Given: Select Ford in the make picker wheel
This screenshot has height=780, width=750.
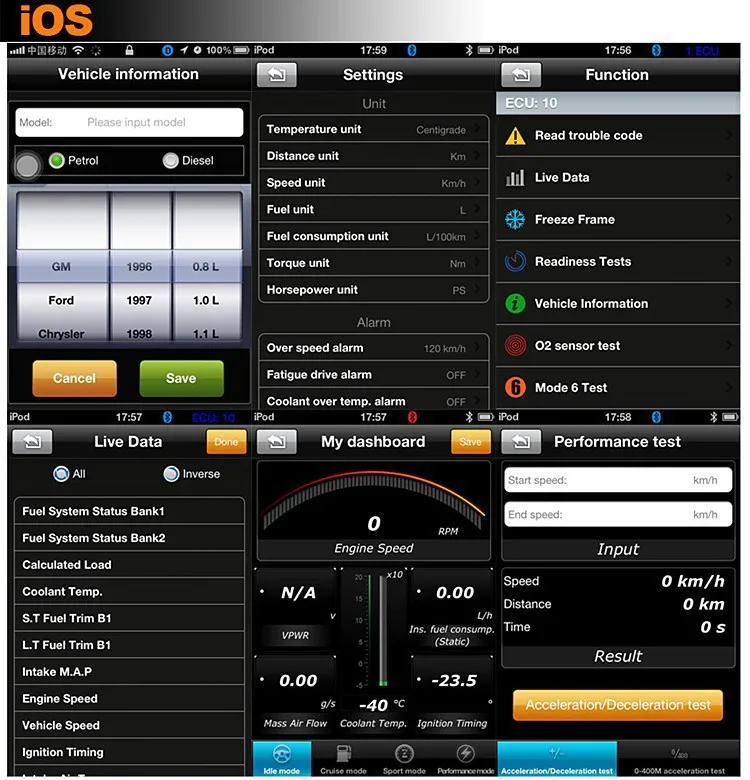Looking at the screenshot, I should [x=62, y=300].
